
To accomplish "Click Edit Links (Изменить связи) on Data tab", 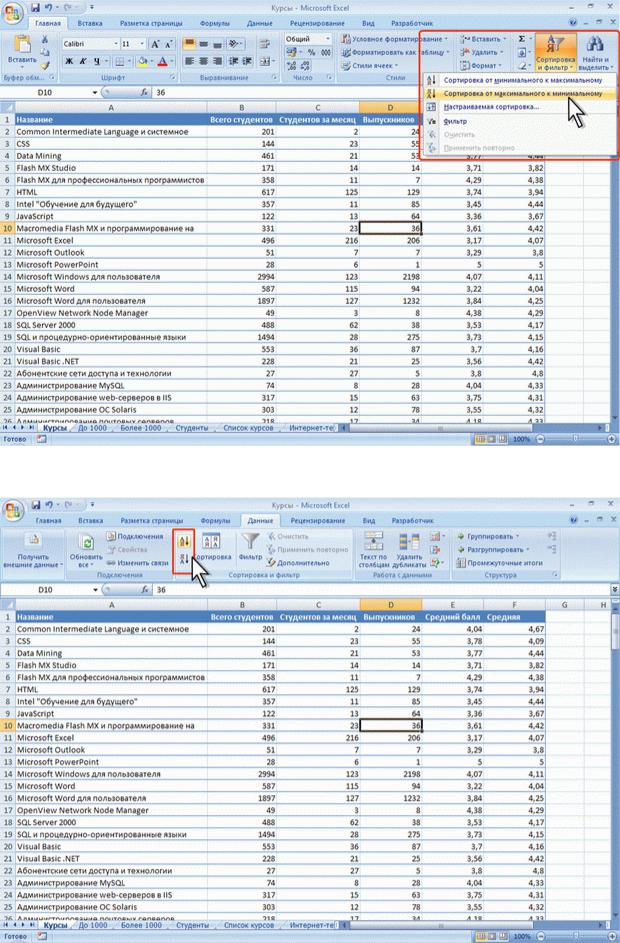I will point(138,563).
